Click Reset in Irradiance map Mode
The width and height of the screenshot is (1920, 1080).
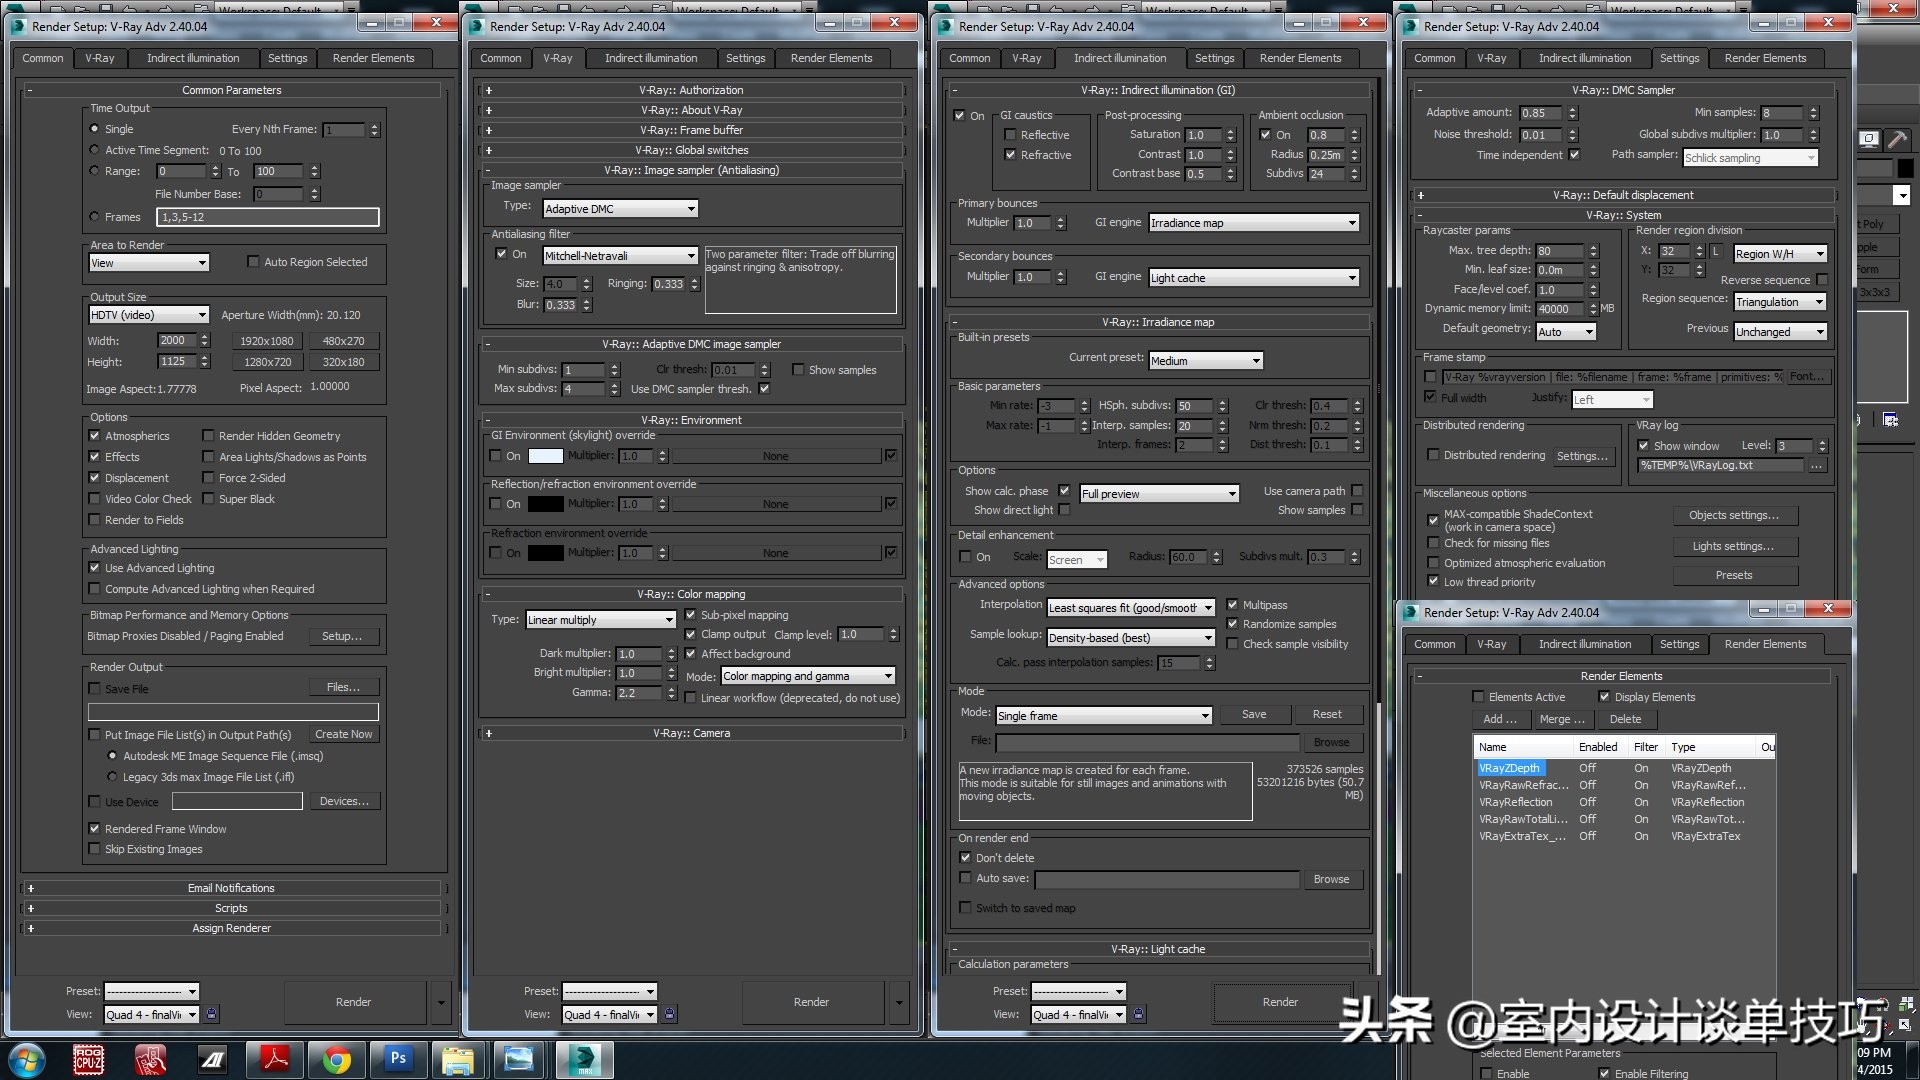[1326, 714]
